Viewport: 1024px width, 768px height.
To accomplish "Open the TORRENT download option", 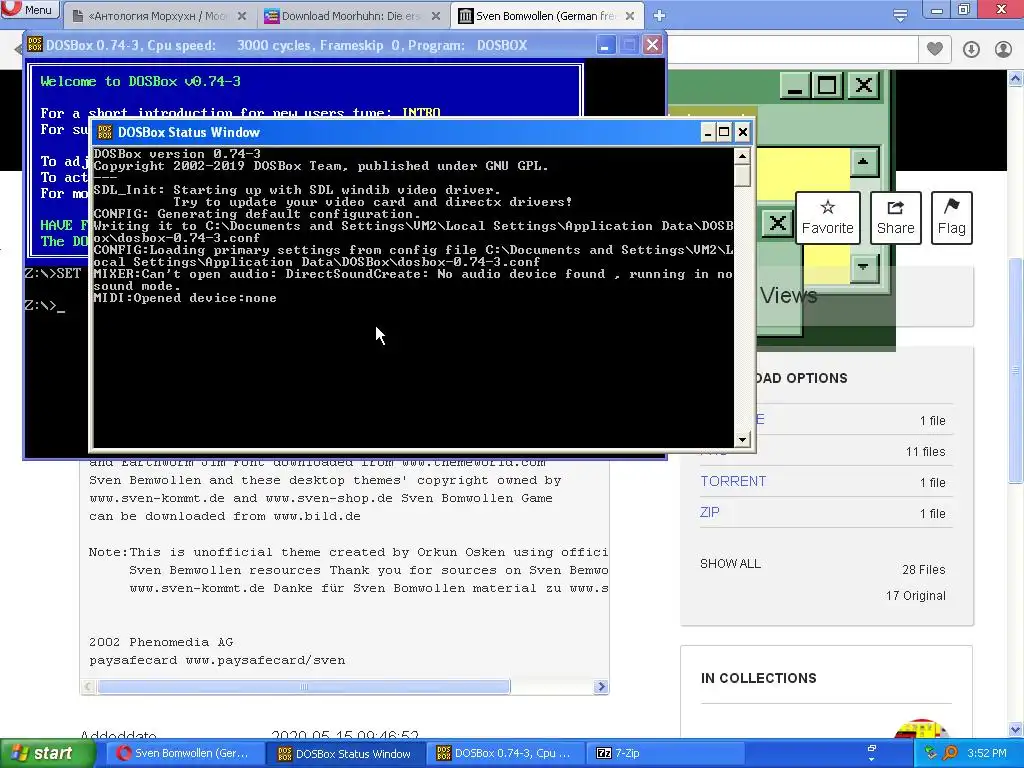I will click(733, 481).
